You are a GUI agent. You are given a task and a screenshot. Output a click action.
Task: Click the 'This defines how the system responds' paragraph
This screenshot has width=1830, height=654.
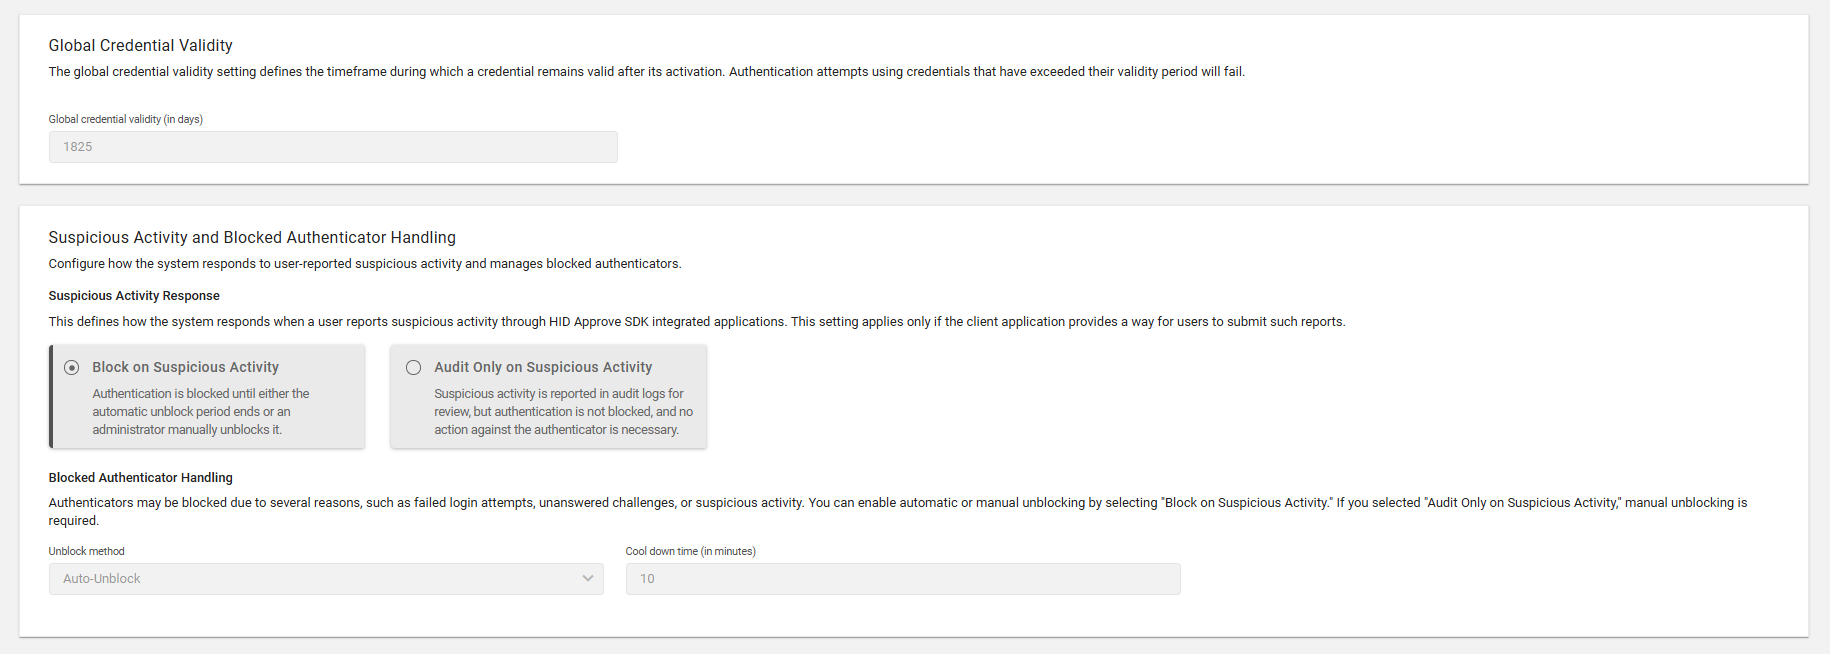[x=697, y=322]
